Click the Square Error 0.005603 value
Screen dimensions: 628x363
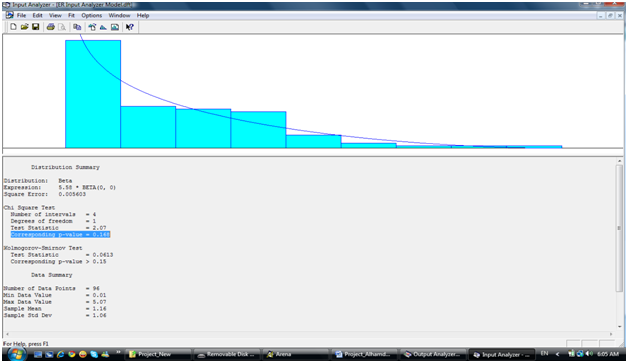[x=72, y=194]
